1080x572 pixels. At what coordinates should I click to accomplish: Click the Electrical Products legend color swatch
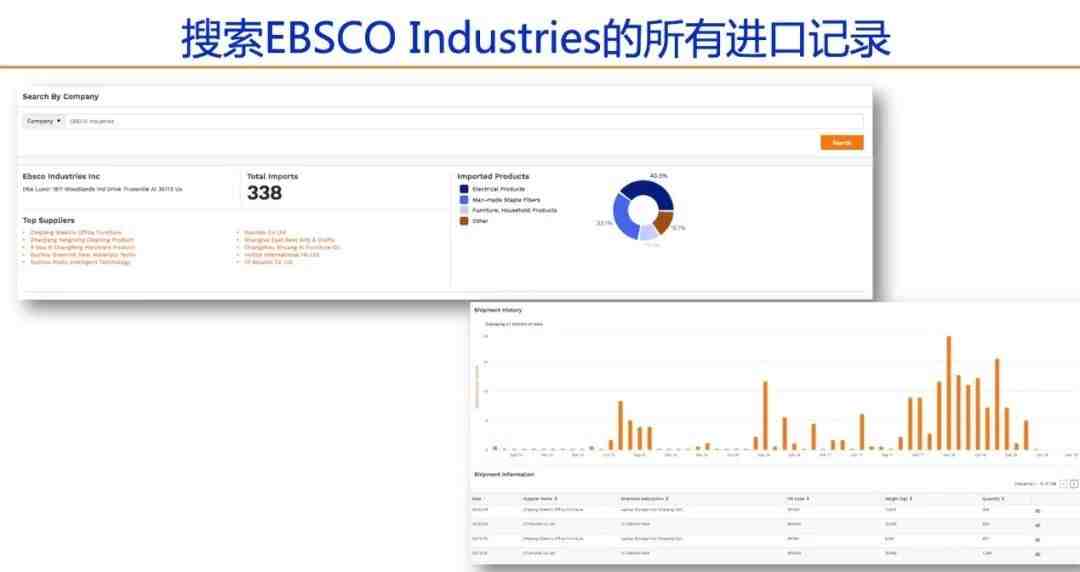click(464, 189)
